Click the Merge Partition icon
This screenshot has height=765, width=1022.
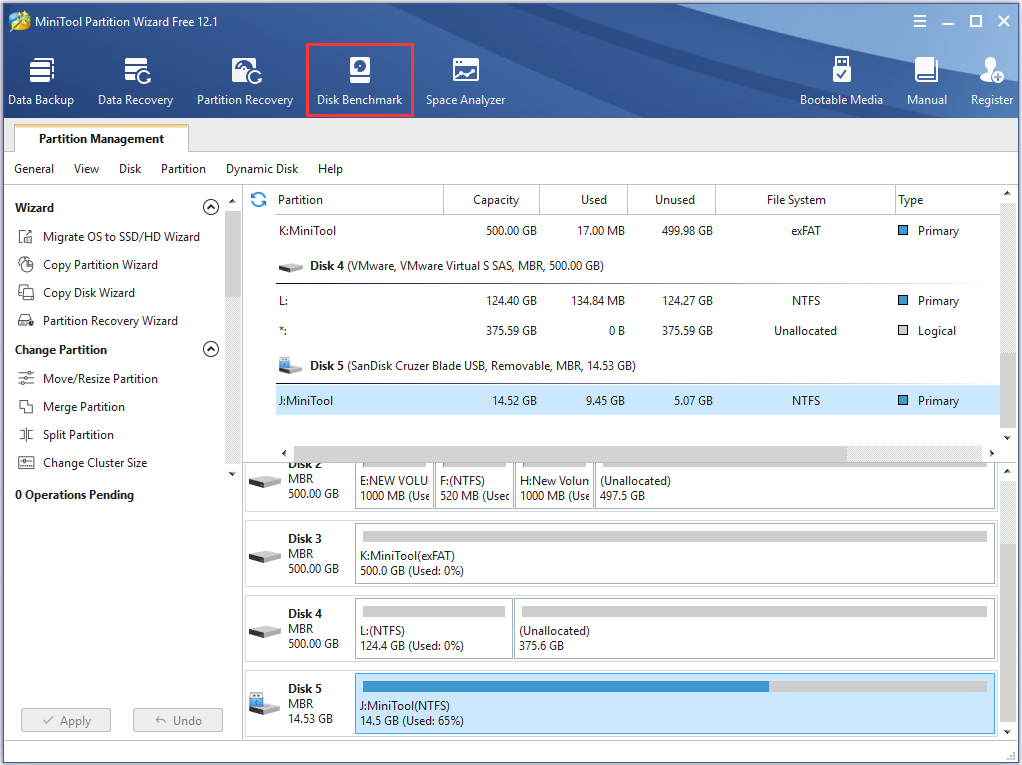coord(25,407)
